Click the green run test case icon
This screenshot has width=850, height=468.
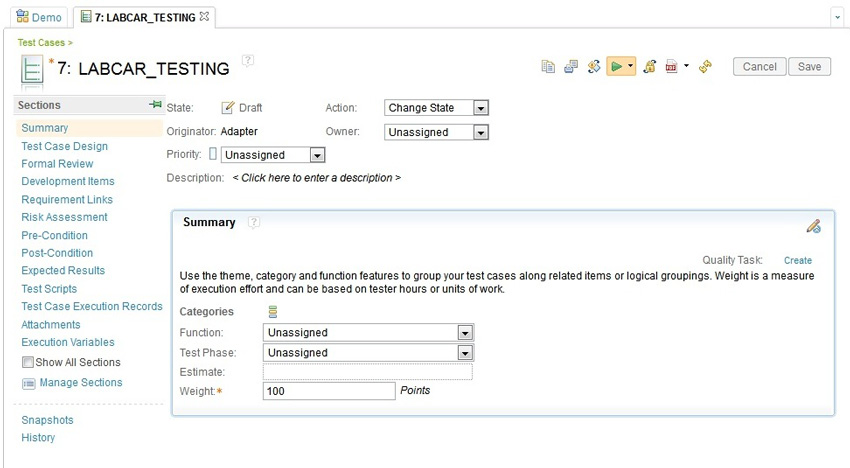(x=616, y=67)
